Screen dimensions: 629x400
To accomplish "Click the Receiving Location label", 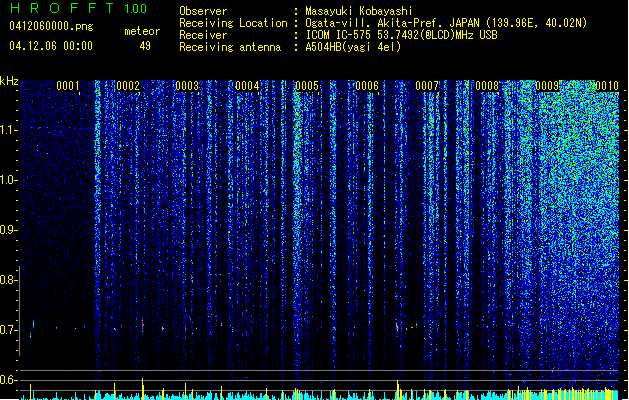I will tap(233, 23).
